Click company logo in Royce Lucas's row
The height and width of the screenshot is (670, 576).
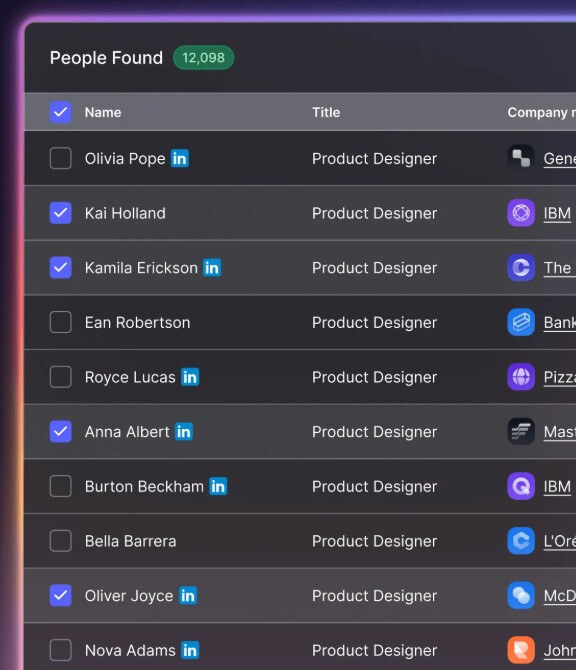point(521,377)
